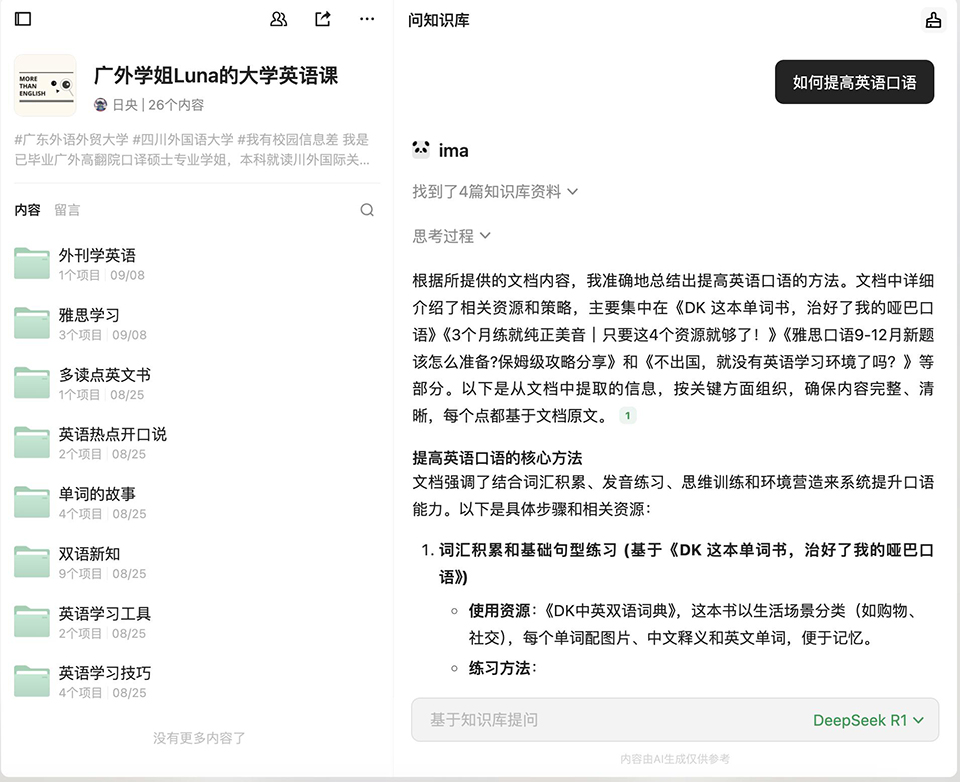Switch to the 留言 tab
The height and width of the screenshot is (782, 960).
[x=67, y=210]
